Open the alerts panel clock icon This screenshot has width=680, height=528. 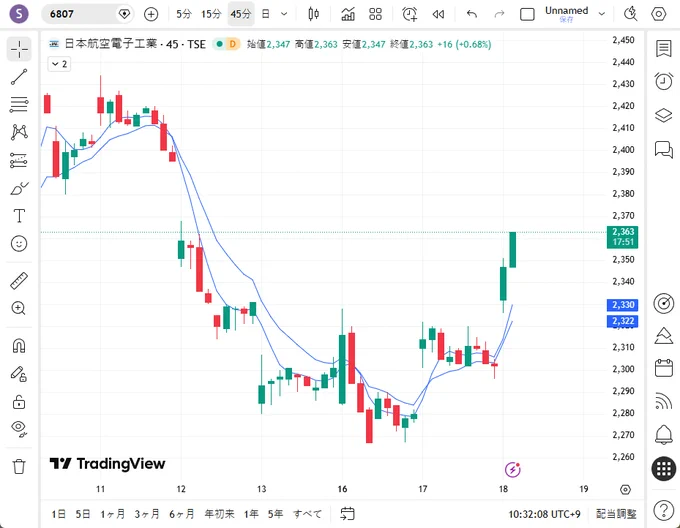(664, 81)
